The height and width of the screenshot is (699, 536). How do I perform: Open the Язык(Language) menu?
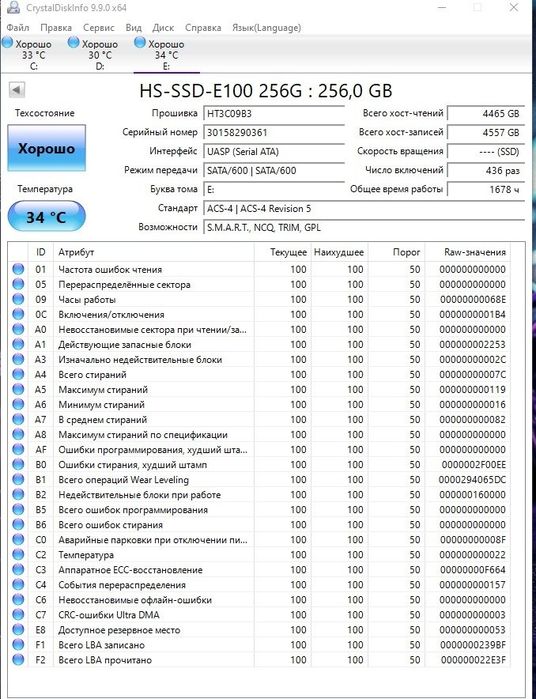pos(267,28)
